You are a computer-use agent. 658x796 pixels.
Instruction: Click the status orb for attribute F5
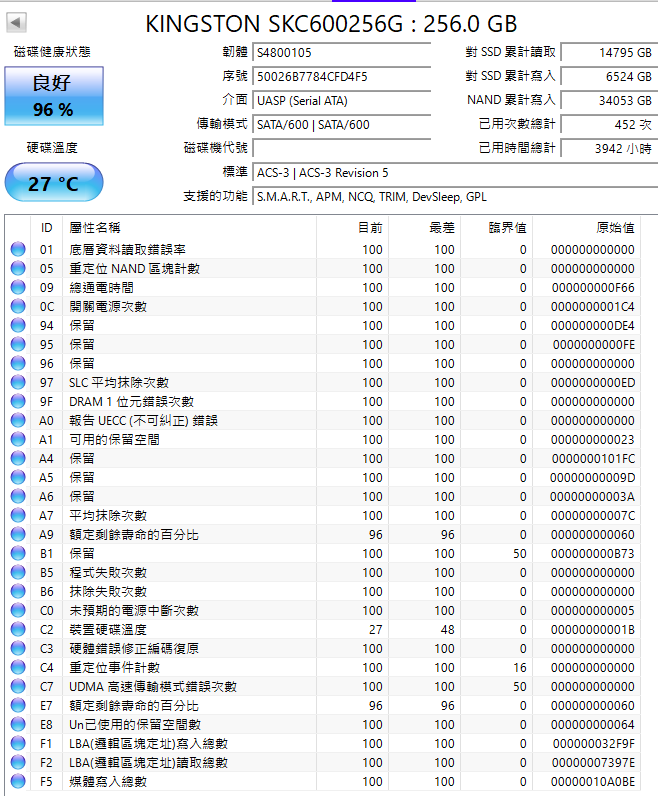[x=18, y=781]
